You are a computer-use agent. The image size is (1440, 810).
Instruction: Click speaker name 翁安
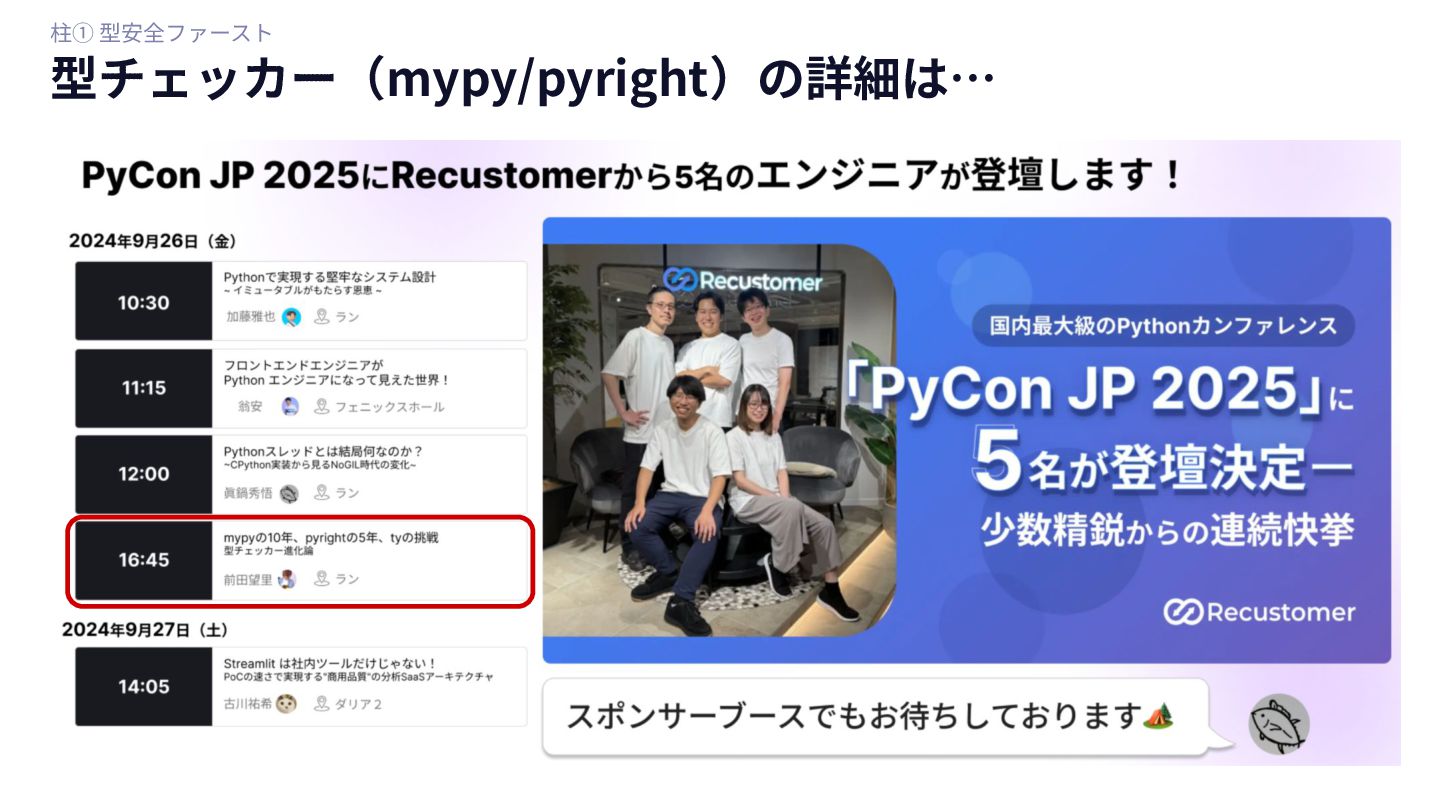point(250,406)
